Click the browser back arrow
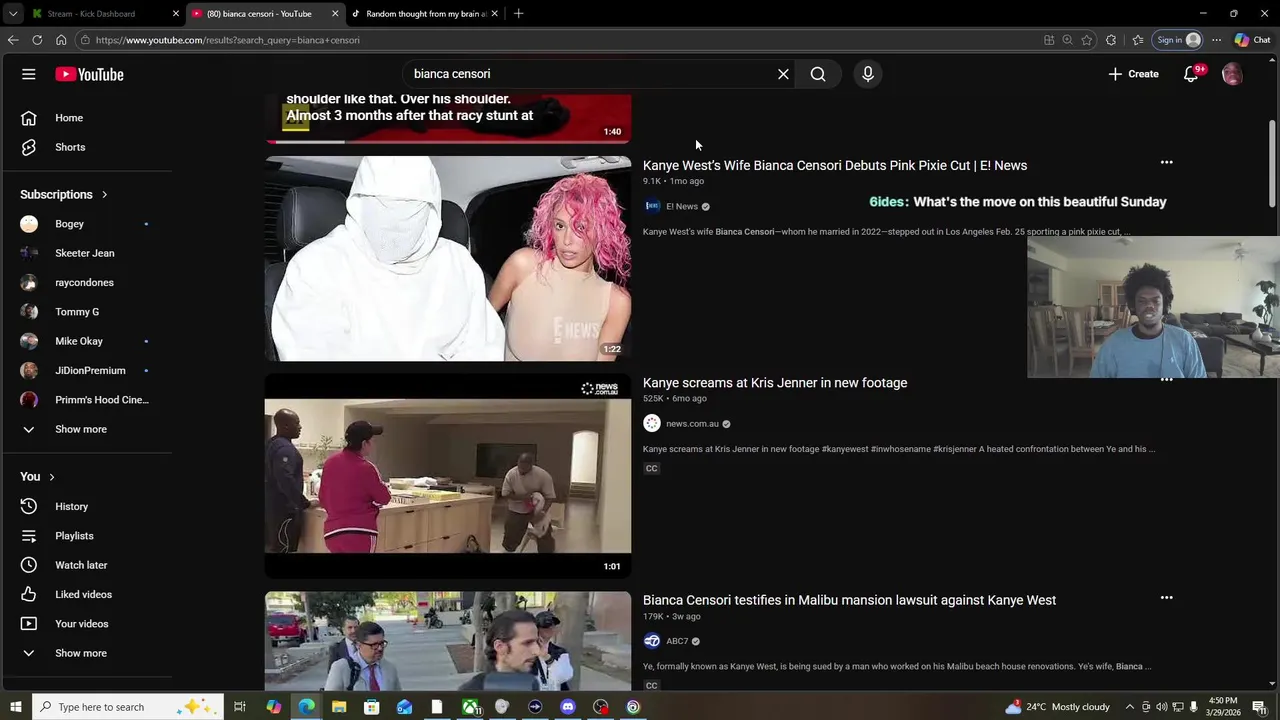The width and height of the screenshot is (1280, 720). click(x=13, y=40)
